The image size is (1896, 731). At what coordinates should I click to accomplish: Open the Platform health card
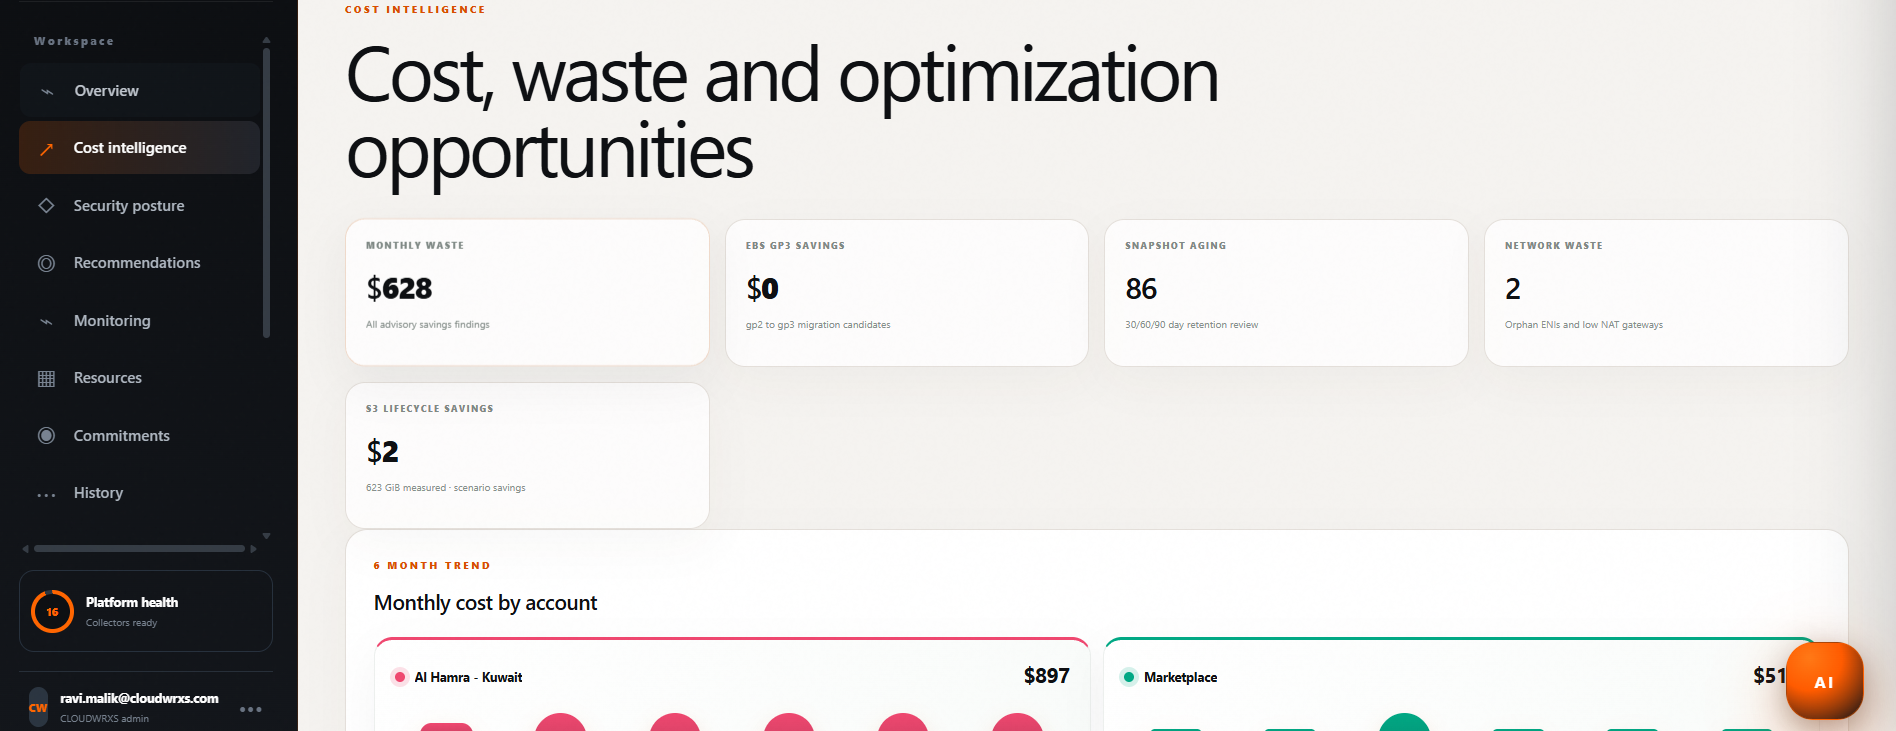(146, 611)
